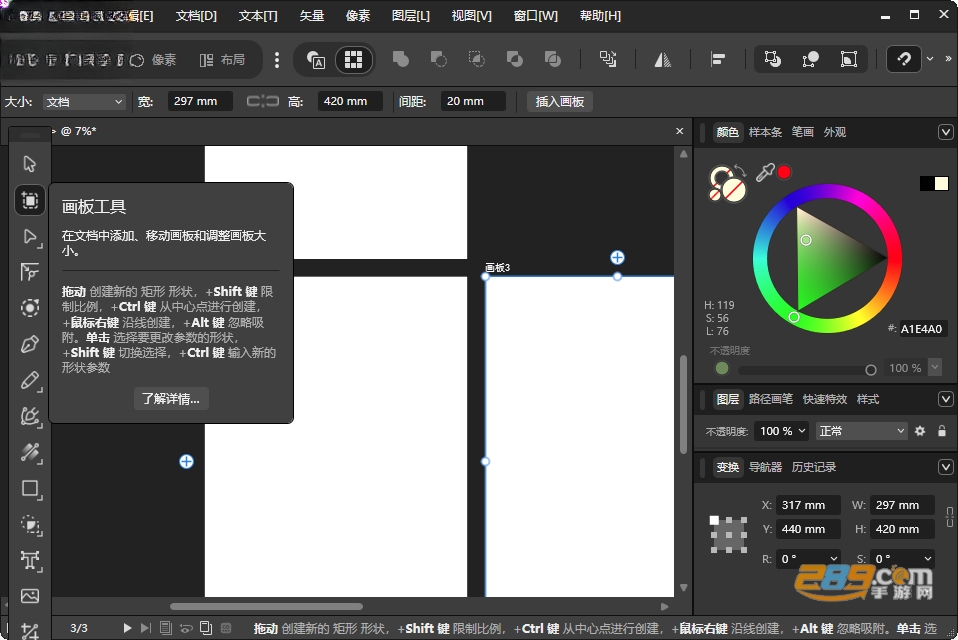The width and height of the screenshot is (958, 640).
Task: Open the 视图[V] menu
Action: coord(471,16)
